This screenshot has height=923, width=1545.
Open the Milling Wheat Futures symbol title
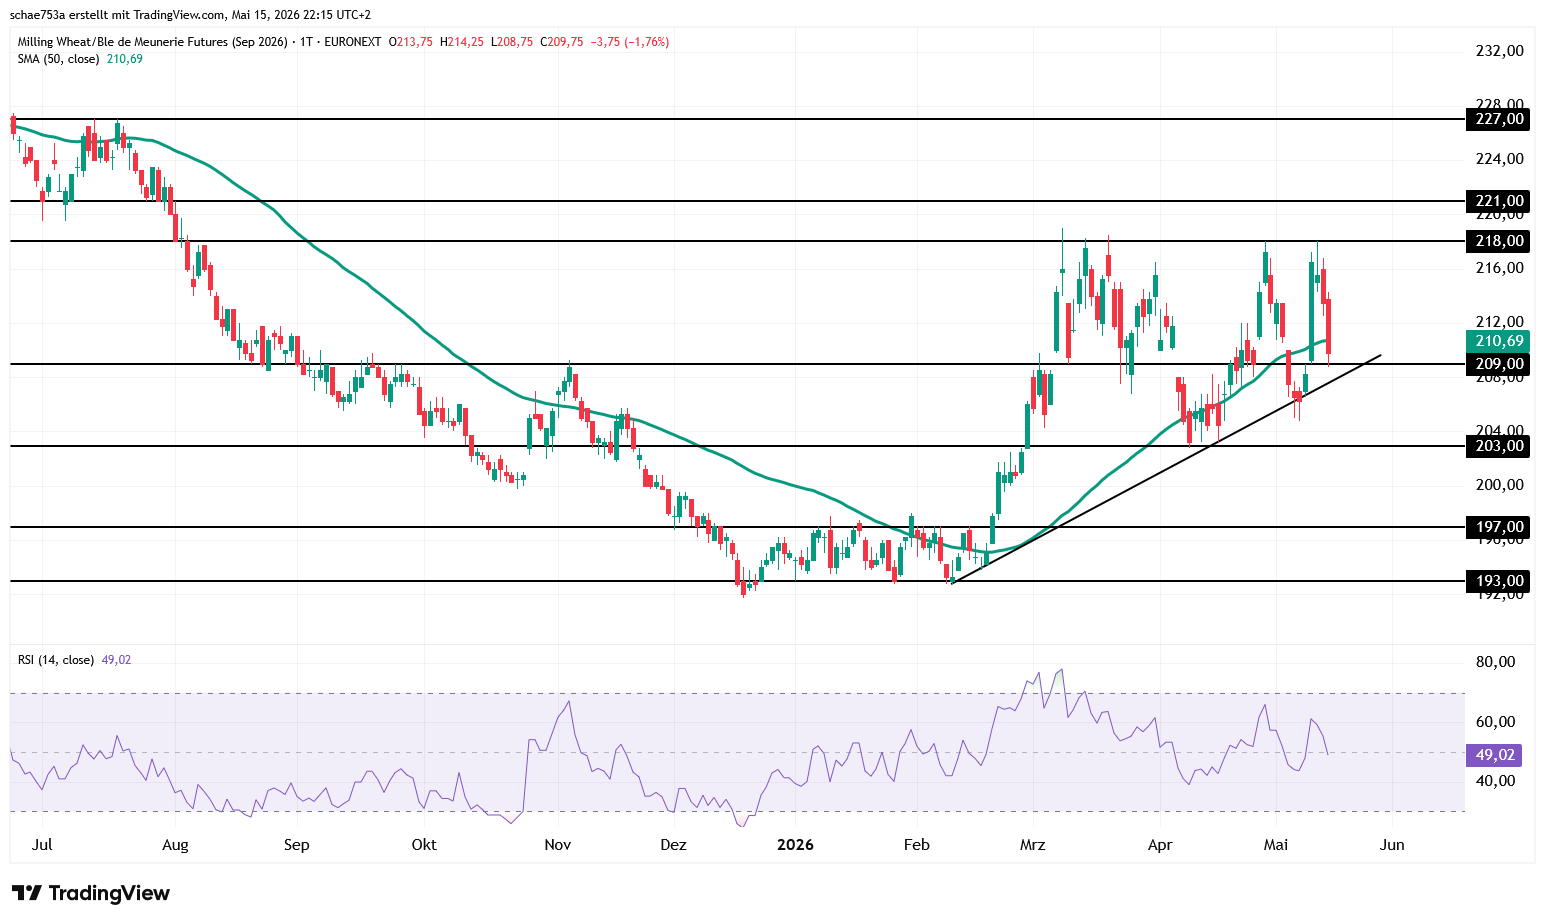click(152, 42)
